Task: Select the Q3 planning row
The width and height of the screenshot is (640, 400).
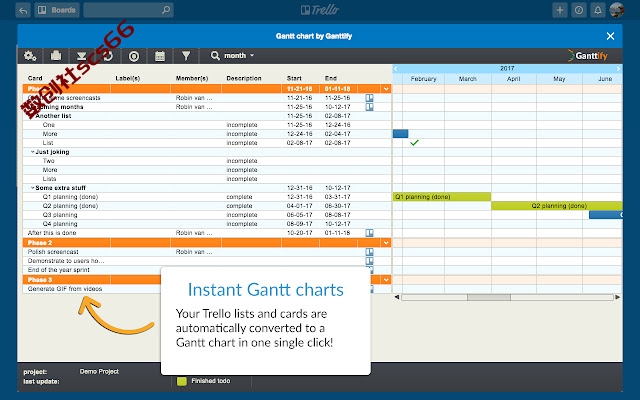Action: click(207, 215)
